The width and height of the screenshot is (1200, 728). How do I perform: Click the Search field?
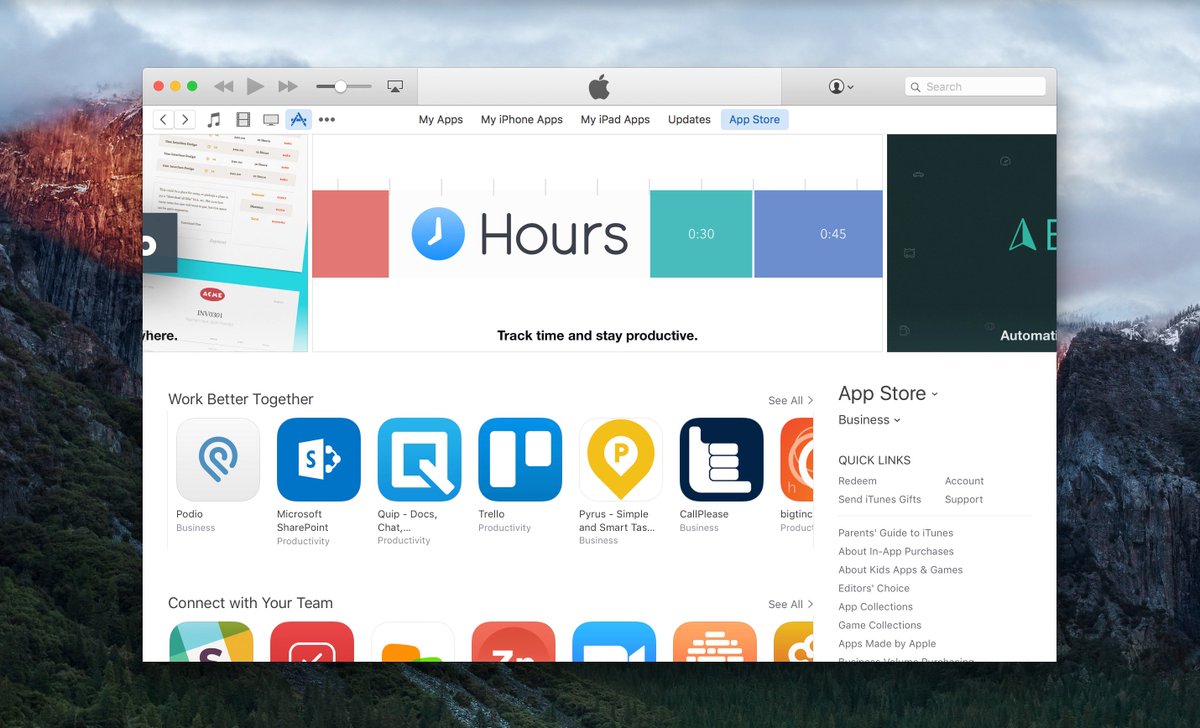[975, 87]
